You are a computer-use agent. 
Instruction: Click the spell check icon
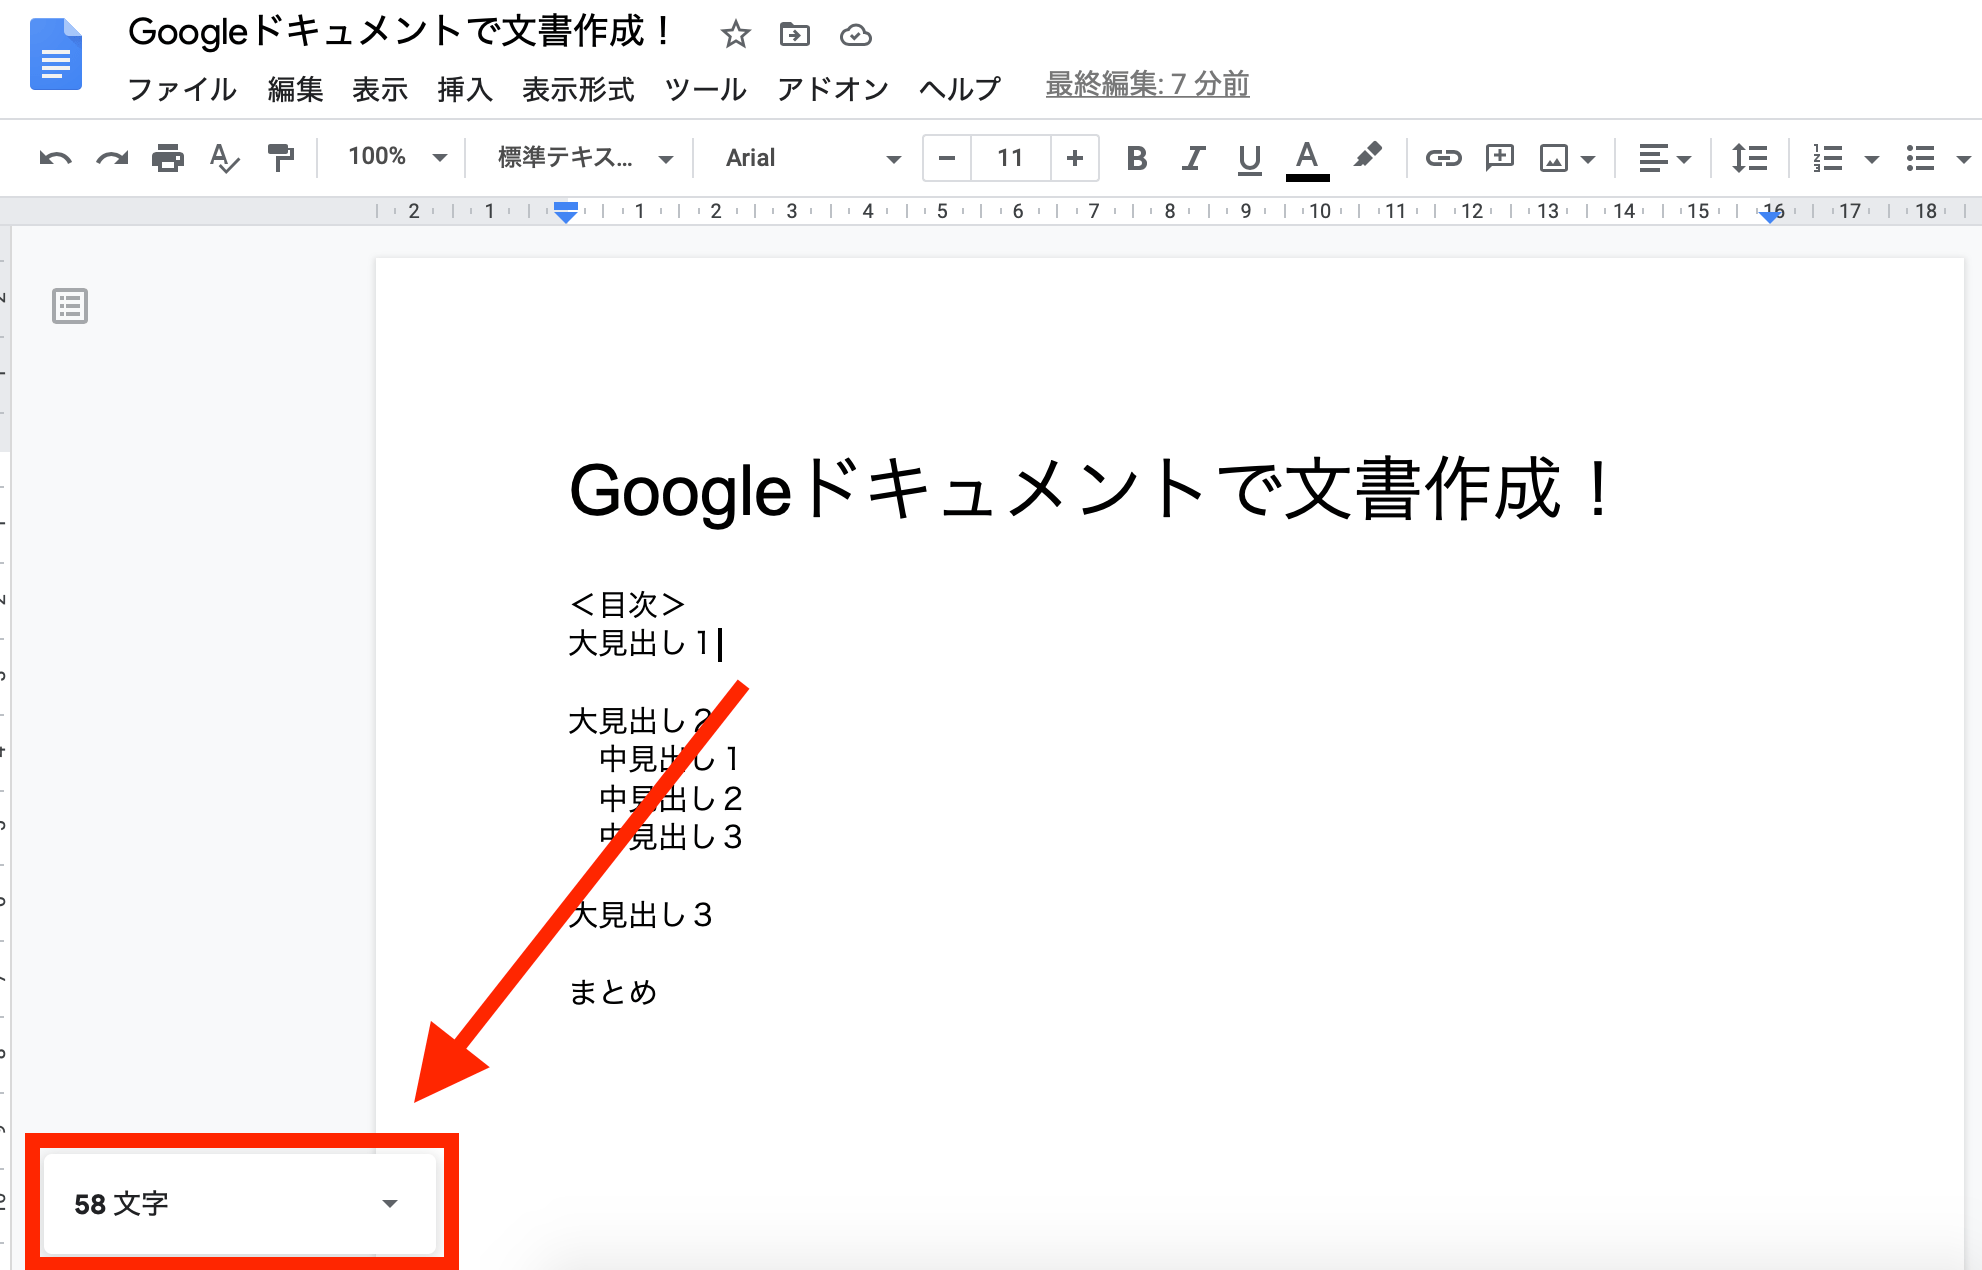pos(224,158)
